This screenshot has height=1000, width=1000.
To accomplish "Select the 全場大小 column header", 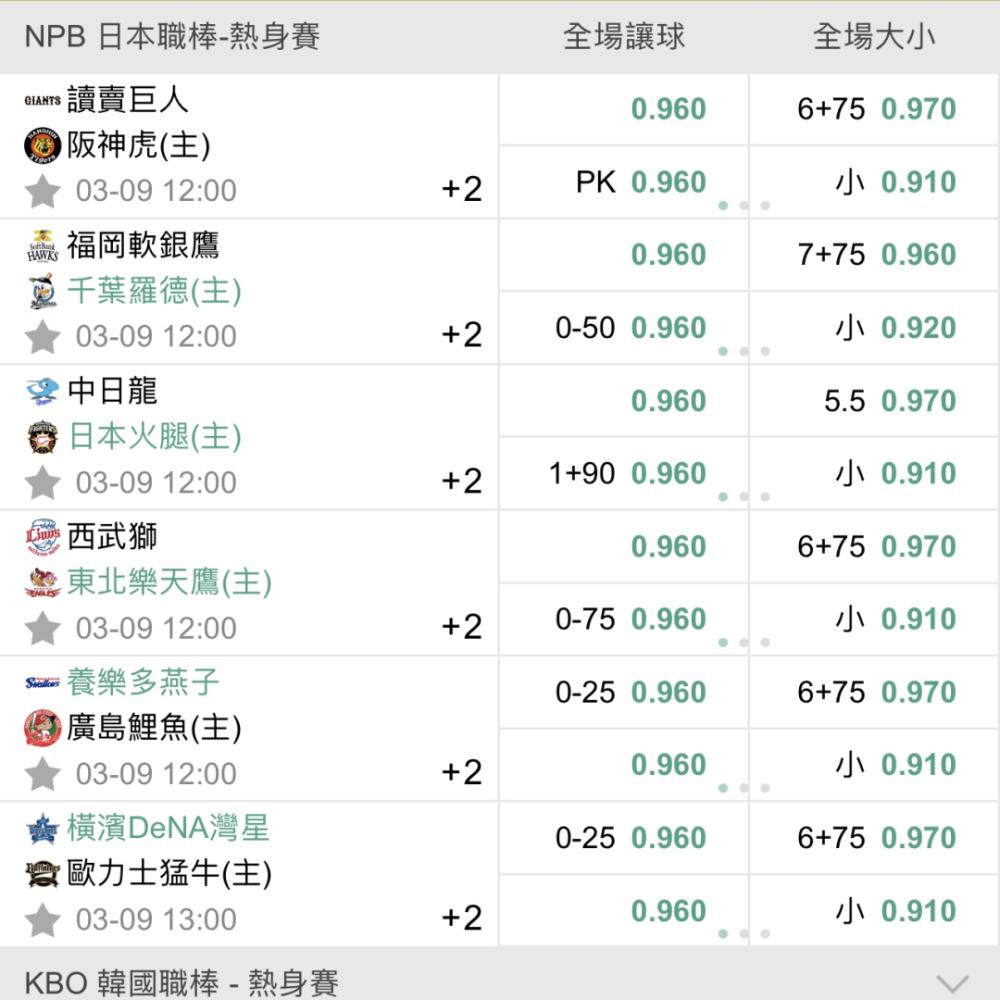I will pos(873,37).
